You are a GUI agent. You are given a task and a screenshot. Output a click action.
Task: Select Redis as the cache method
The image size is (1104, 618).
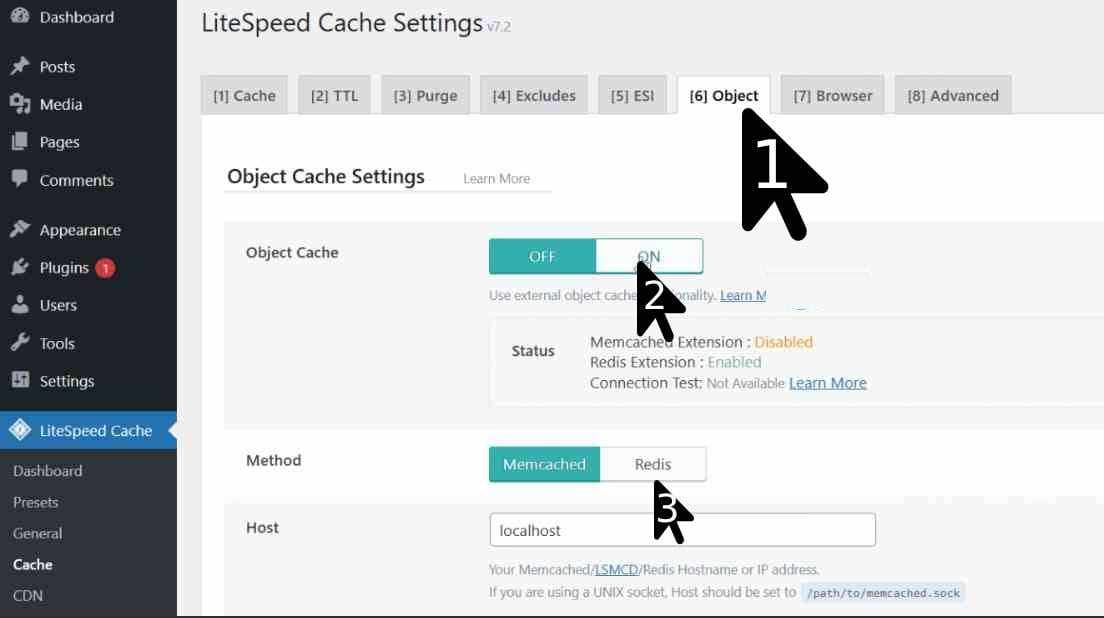coord(653,464)
